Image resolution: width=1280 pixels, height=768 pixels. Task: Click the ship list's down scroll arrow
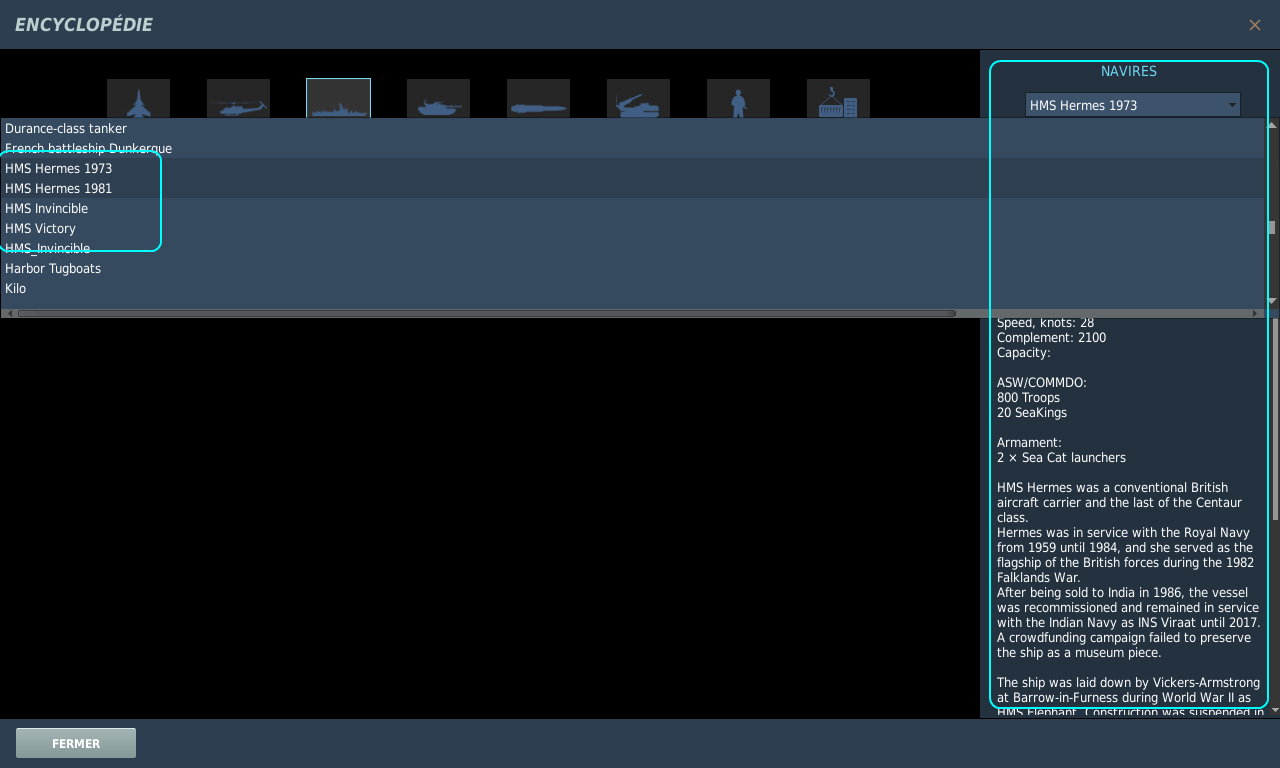1272,301
